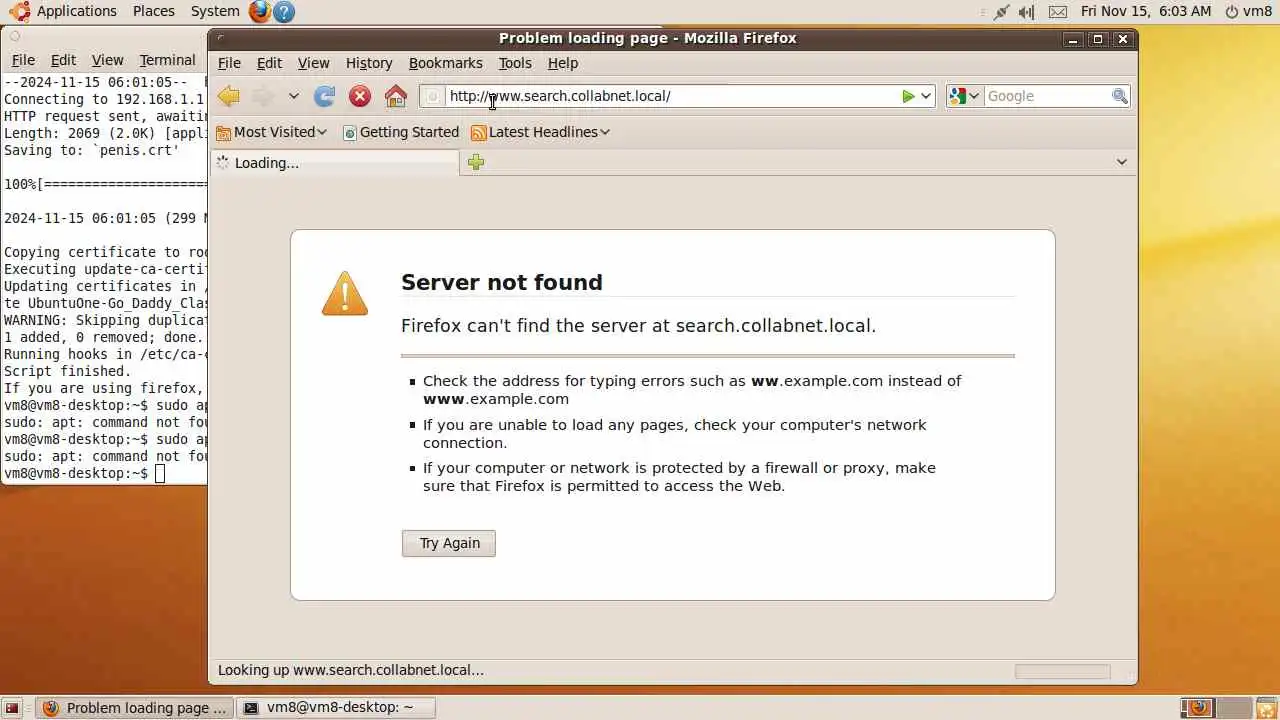
Task: Open the vm8 session power menu
Action: point(1248,11)
